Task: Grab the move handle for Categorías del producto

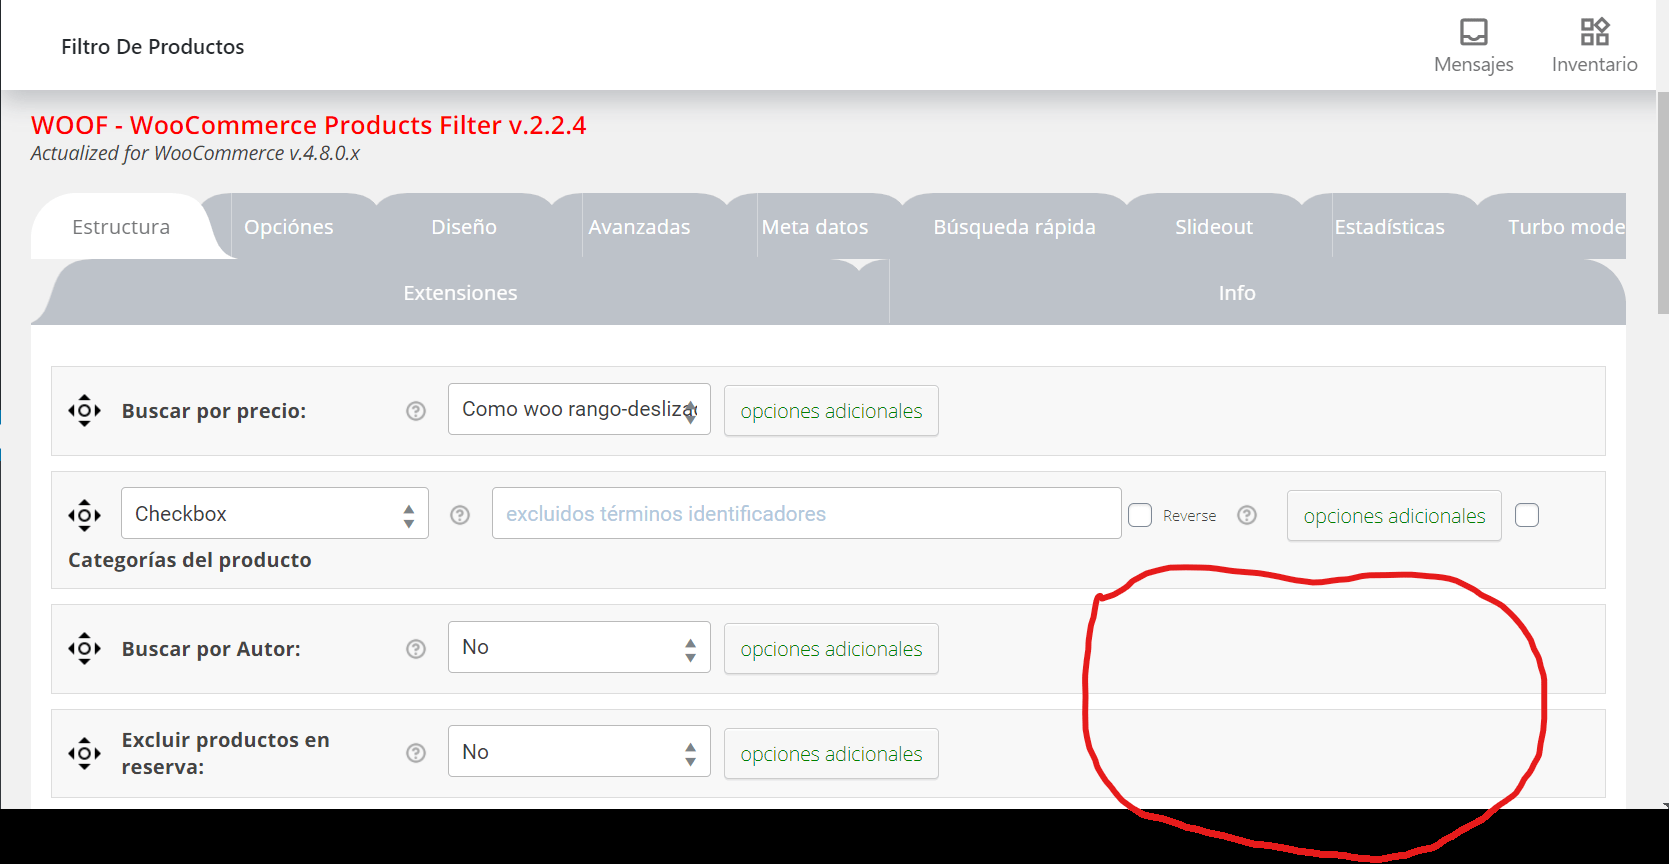Action: [84, 515]
